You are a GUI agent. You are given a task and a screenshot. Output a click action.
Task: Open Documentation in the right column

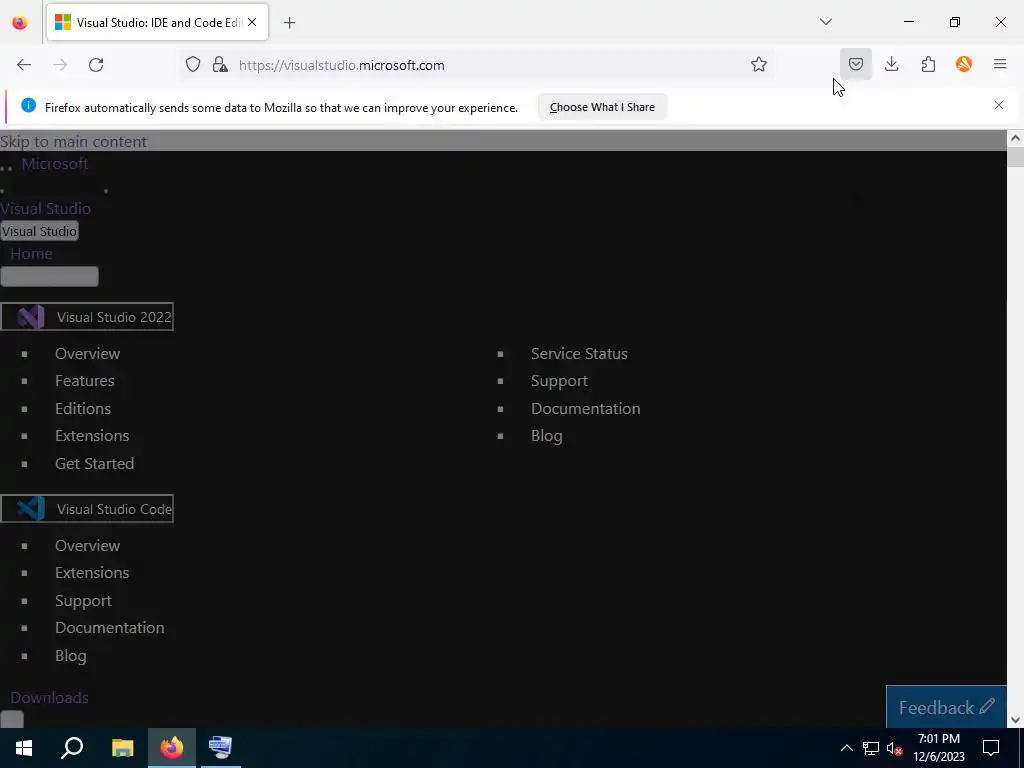click(x=586, y=408)
